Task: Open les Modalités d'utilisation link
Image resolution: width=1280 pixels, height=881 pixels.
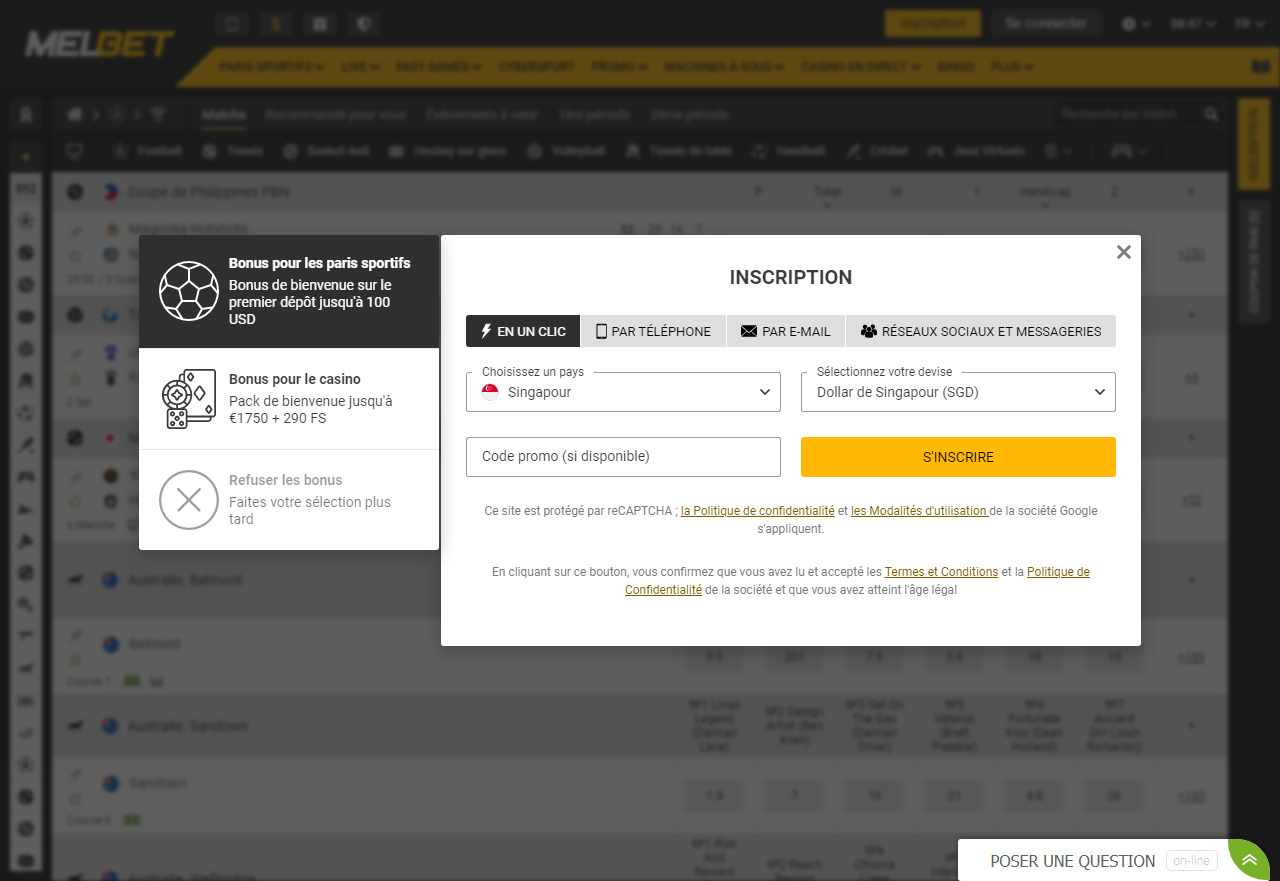Action: [919, 510]
